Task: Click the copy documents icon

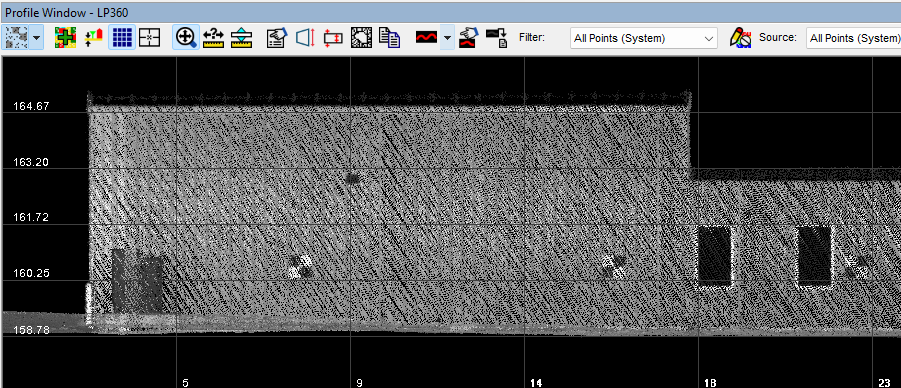Action: (390, 37)
